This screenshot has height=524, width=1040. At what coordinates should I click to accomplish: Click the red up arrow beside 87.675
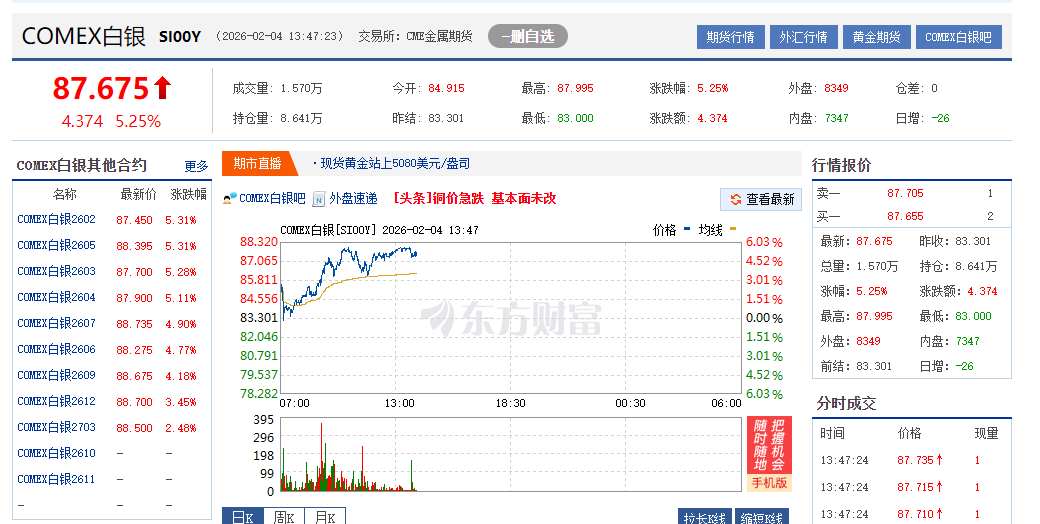click(162, 88)
